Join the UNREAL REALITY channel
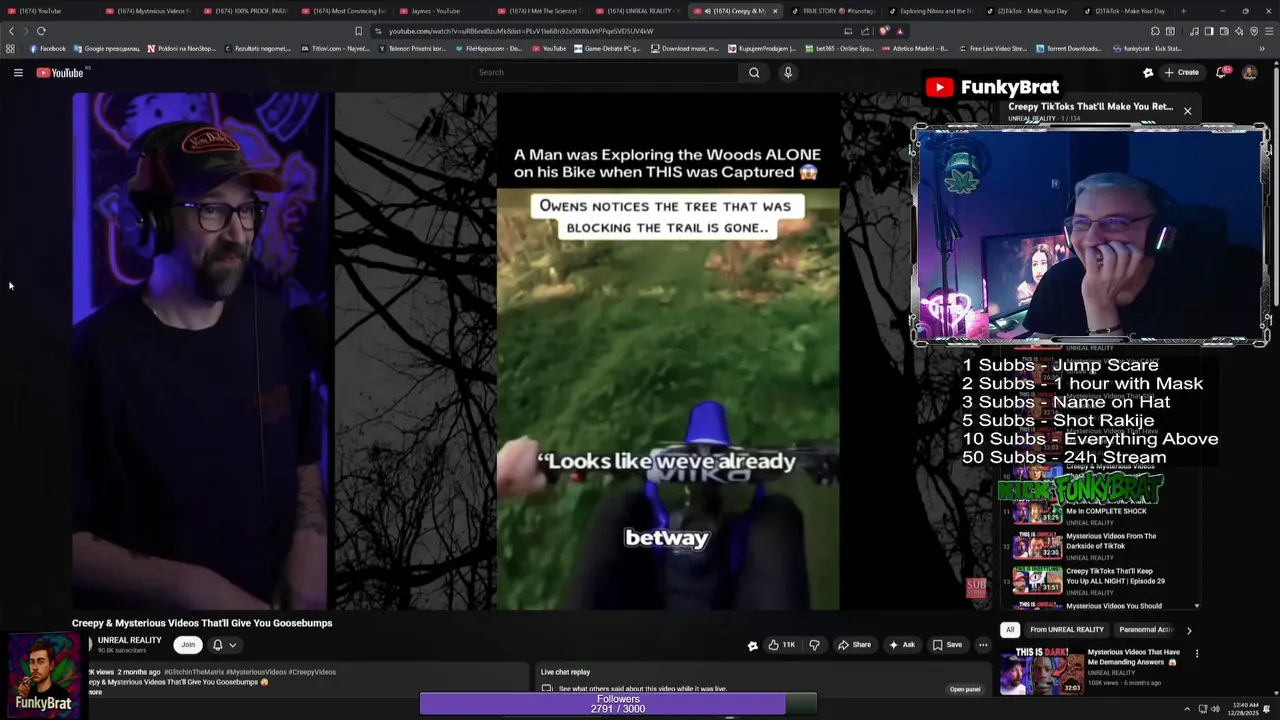1280x720 pixels. (x=187, y=645)
